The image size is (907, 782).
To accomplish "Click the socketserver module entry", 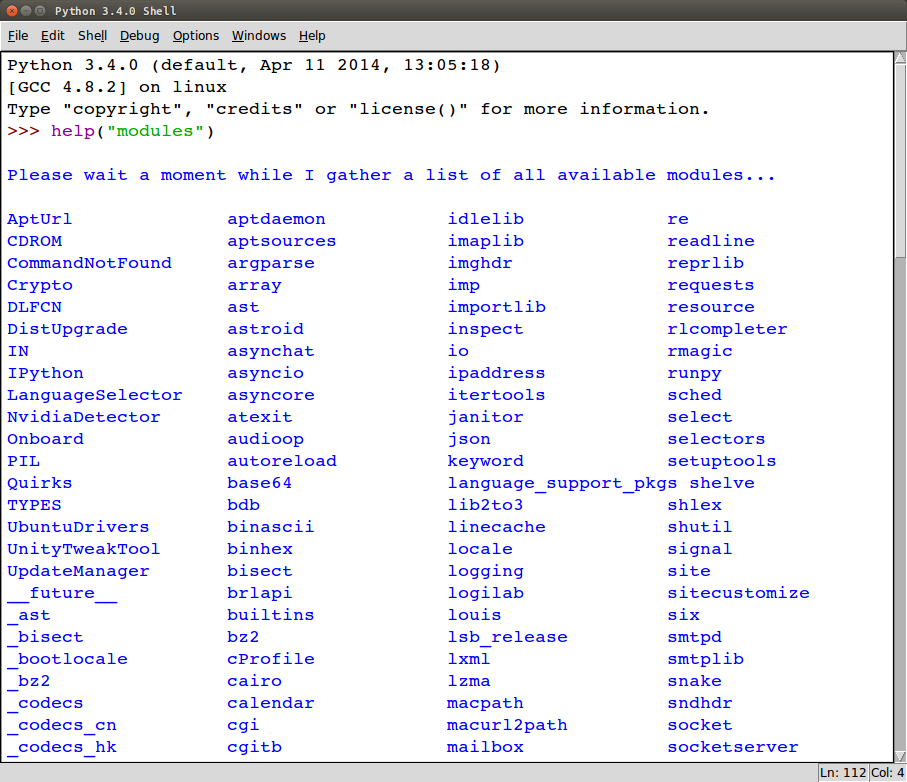I will pos(732,747).
